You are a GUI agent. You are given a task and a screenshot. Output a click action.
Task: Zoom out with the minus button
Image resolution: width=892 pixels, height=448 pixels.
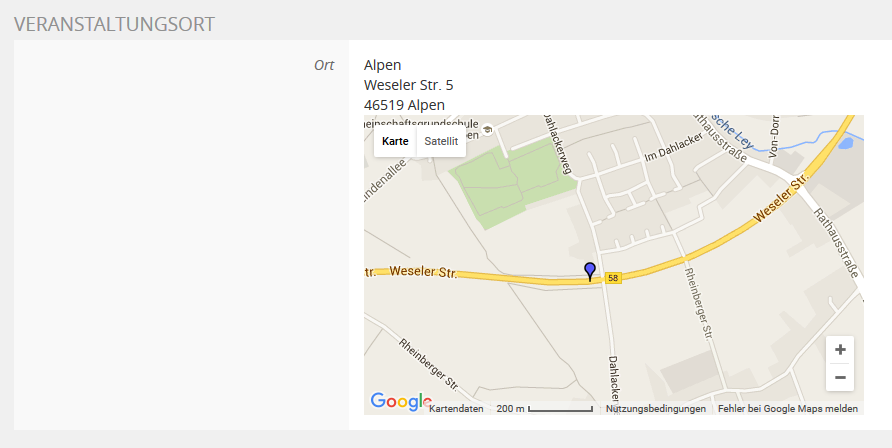tap(840, 377)
